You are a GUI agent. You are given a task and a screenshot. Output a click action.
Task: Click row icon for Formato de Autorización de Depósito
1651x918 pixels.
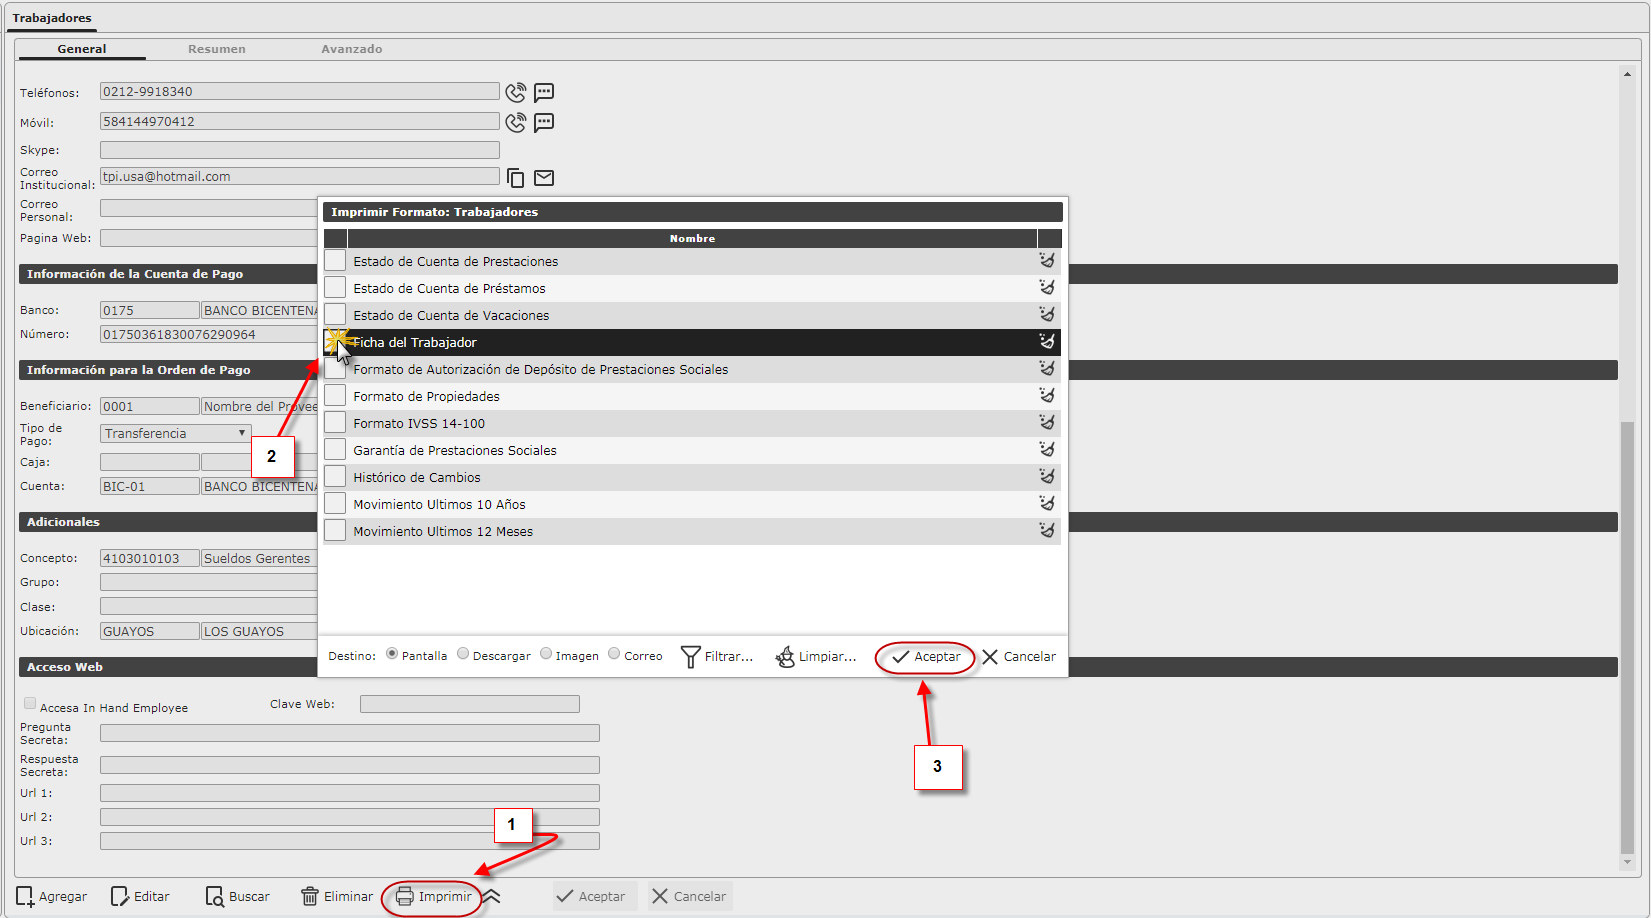pyautogui.click(x=1047, y=369)
